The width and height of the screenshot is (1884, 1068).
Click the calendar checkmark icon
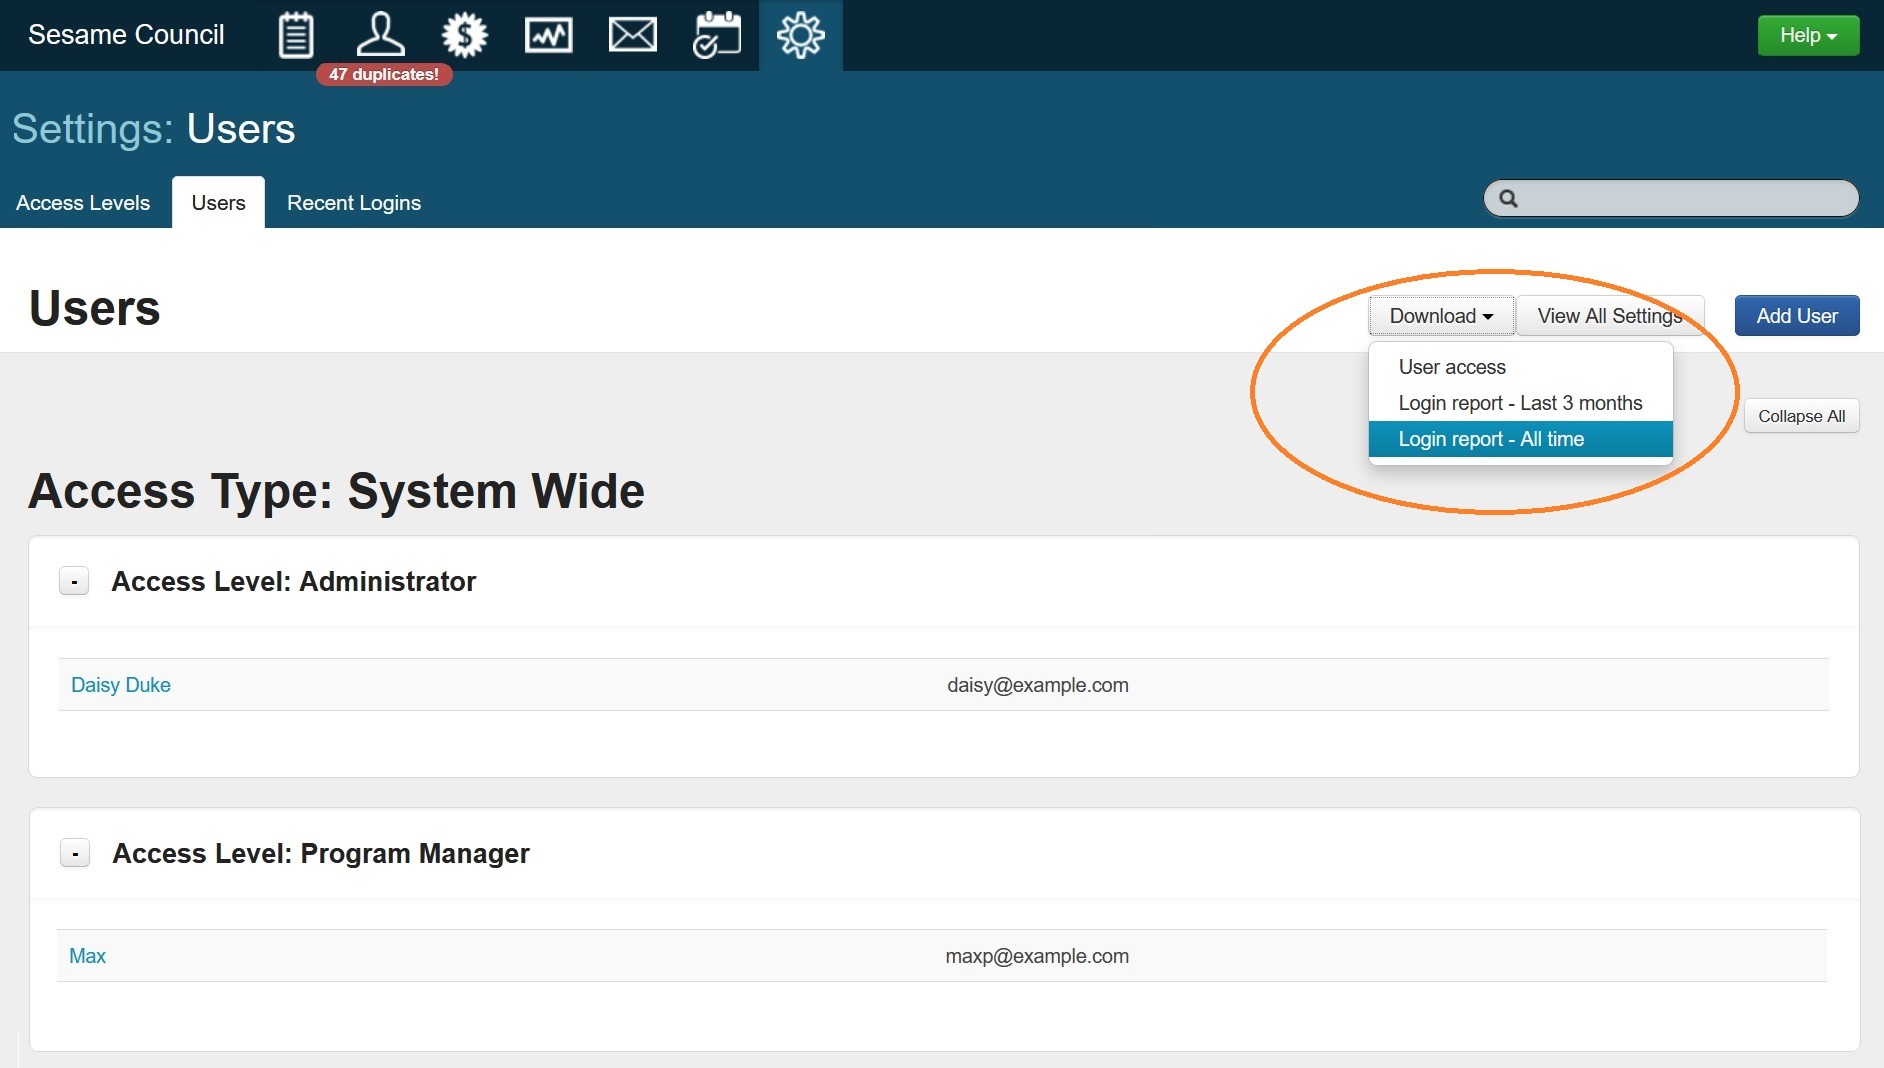point(716,36)
